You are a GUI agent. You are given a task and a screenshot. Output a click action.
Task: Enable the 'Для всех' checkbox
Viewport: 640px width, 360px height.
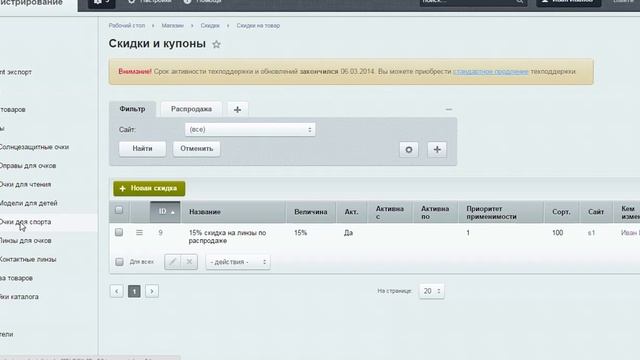[x=119, y=262]
